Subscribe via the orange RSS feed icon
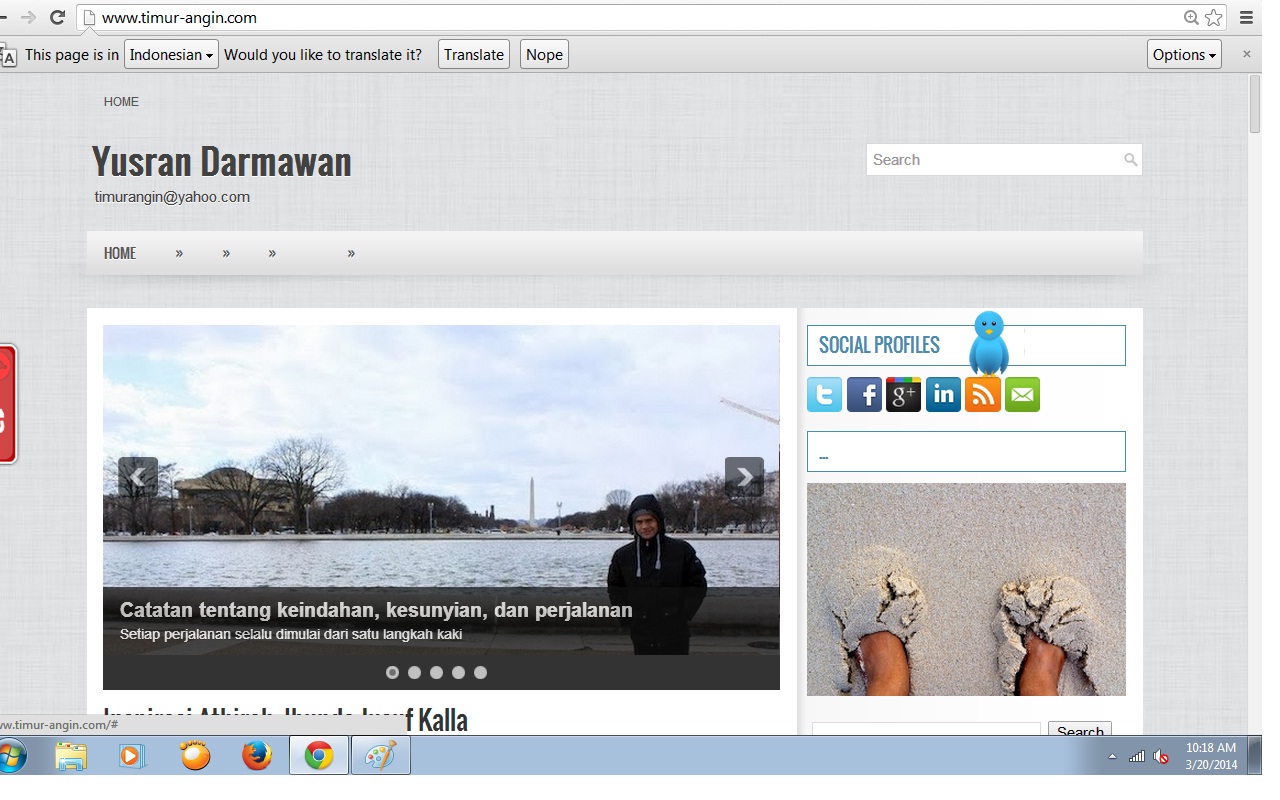This screenshot has width=1280, height=800. click(982, 395)
